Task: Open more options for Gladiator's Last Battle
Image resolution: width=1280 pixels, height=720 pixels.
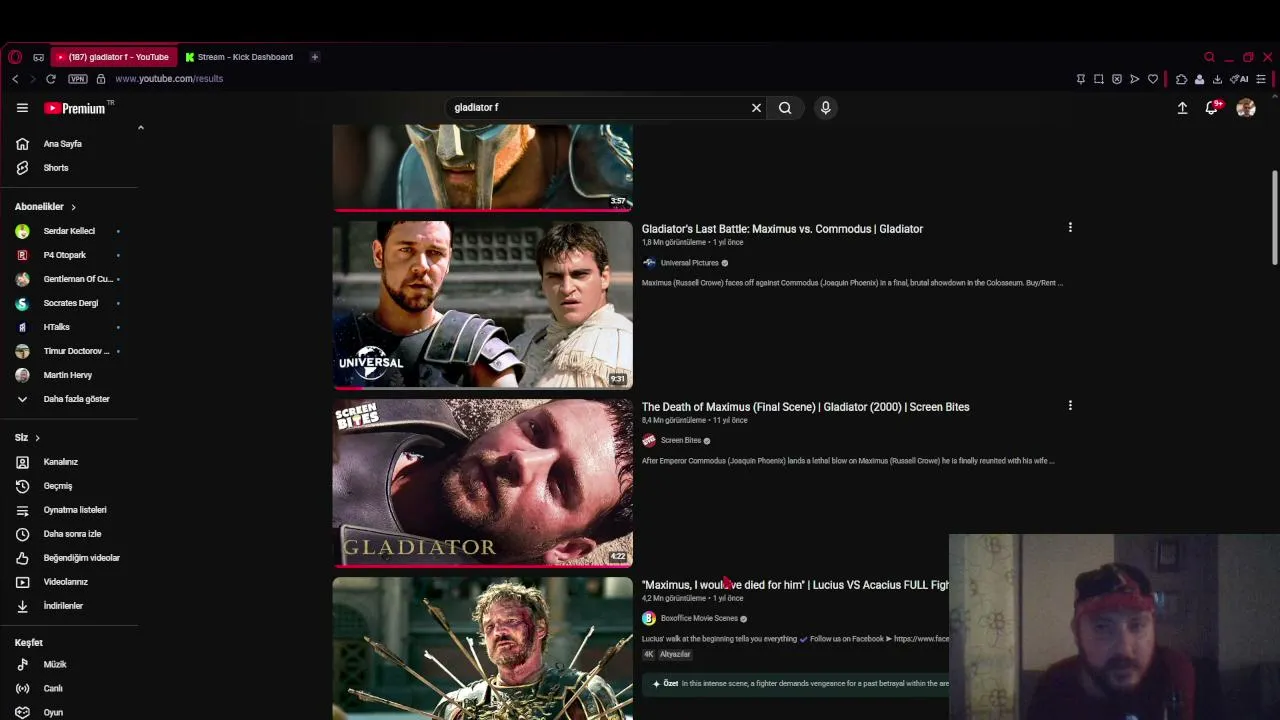Action: click(1070, 228)
